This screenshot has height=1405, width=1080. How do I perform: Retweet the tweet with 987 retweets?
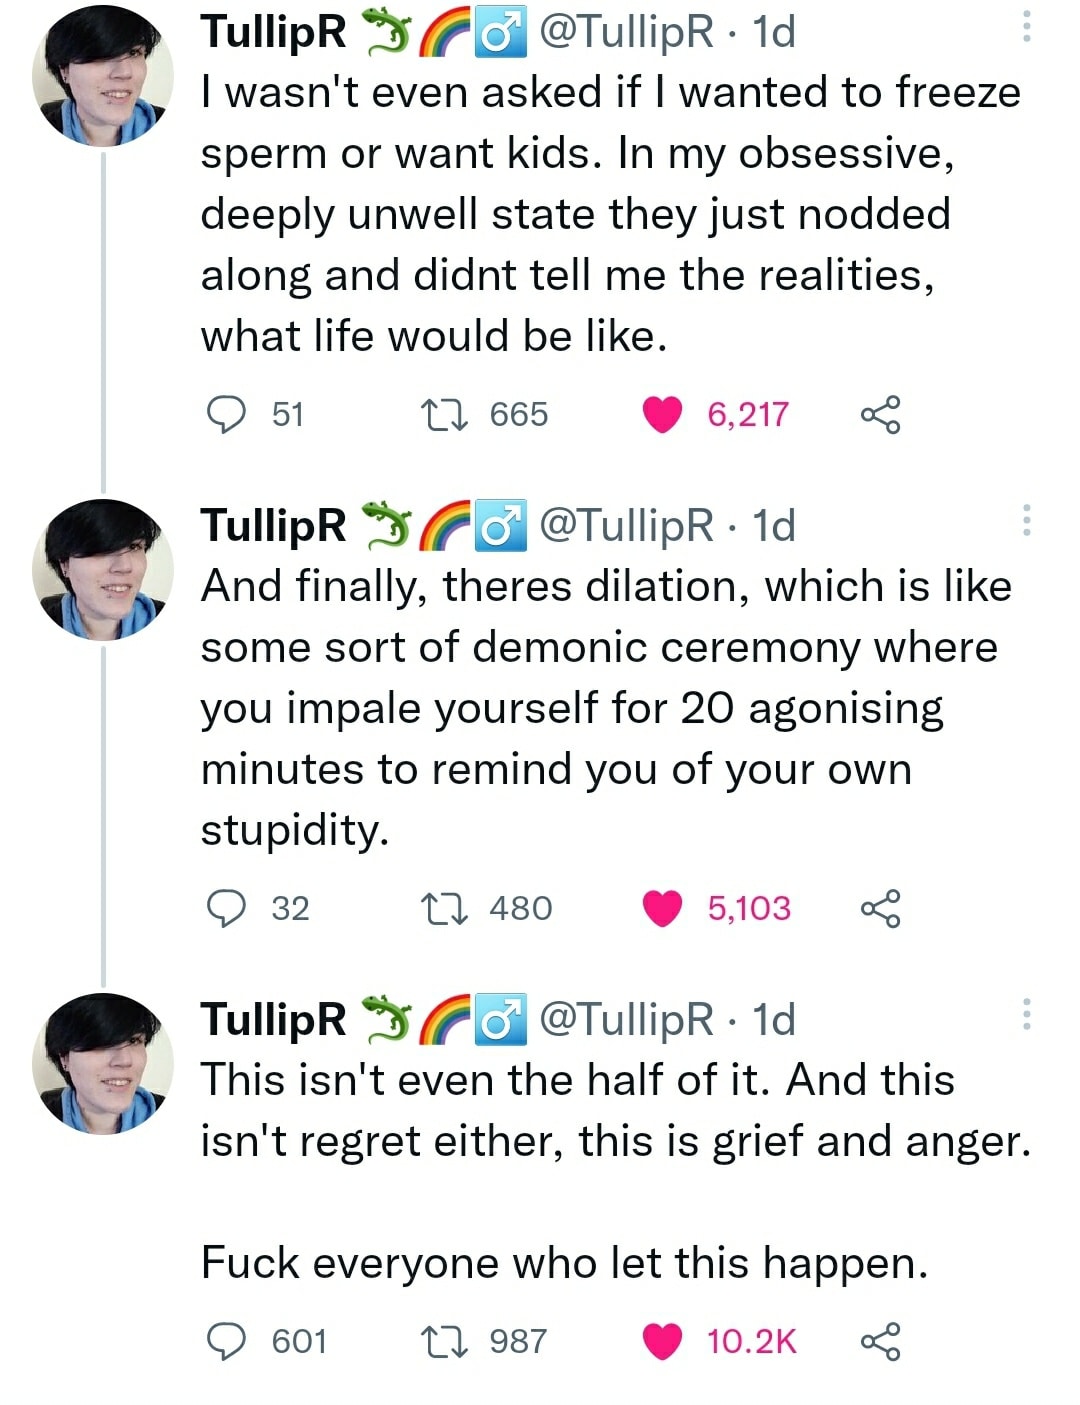(444, 1341)
